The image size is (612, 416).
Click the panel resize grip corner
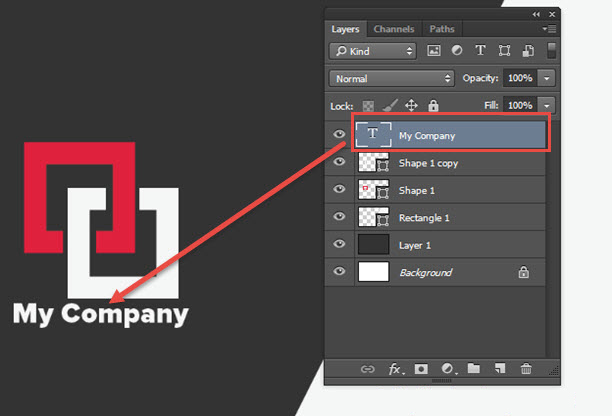[554, 370]
